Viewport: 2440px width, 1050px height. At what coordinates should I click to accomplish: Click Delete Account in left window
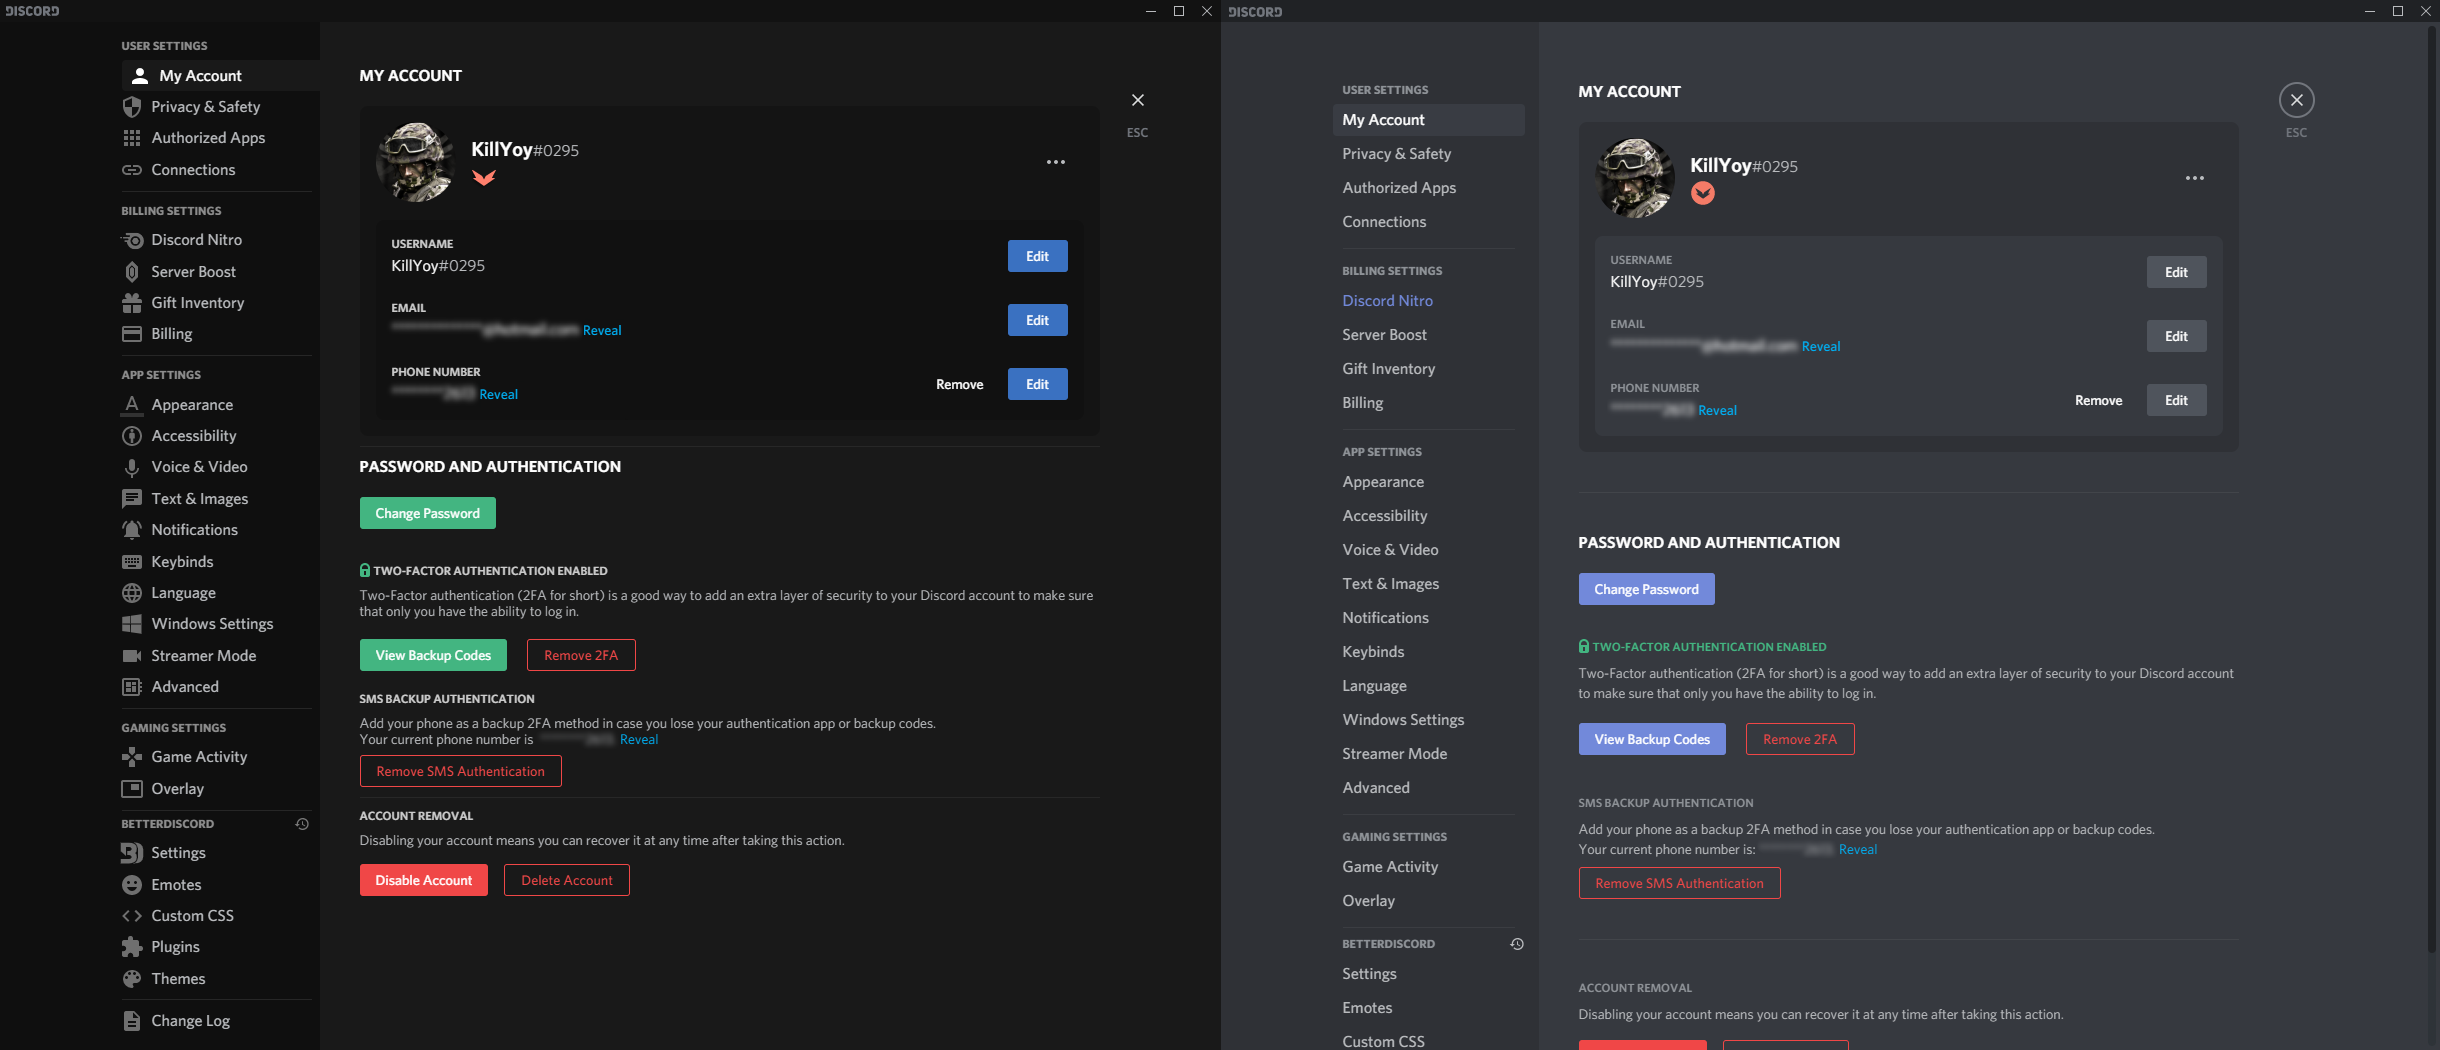tap(566, 880)
